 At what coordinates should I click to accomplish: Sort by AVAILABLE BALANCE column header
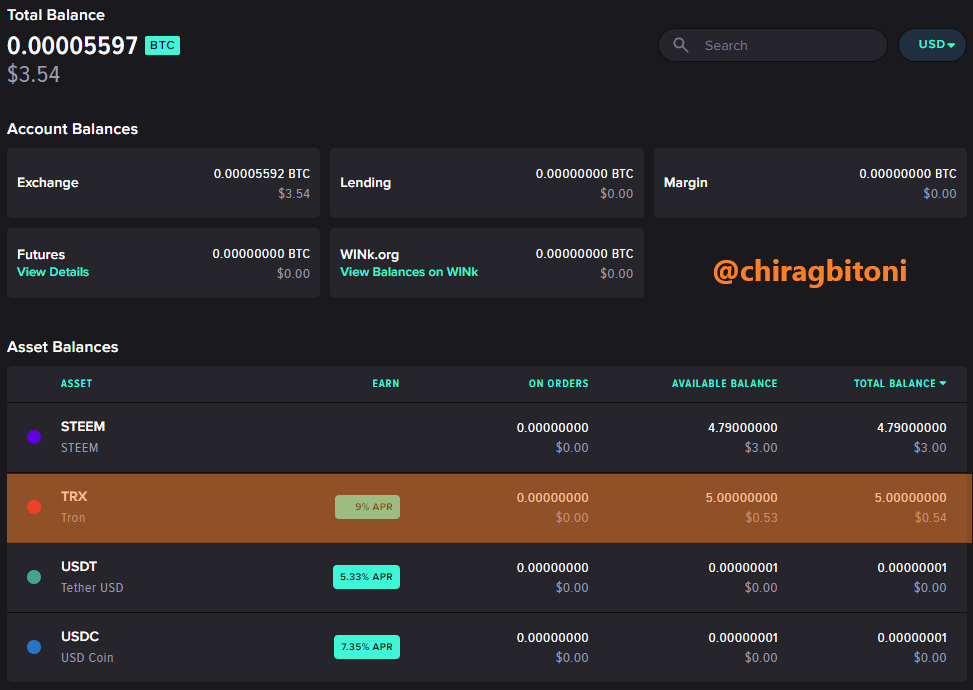pos(724,383)
